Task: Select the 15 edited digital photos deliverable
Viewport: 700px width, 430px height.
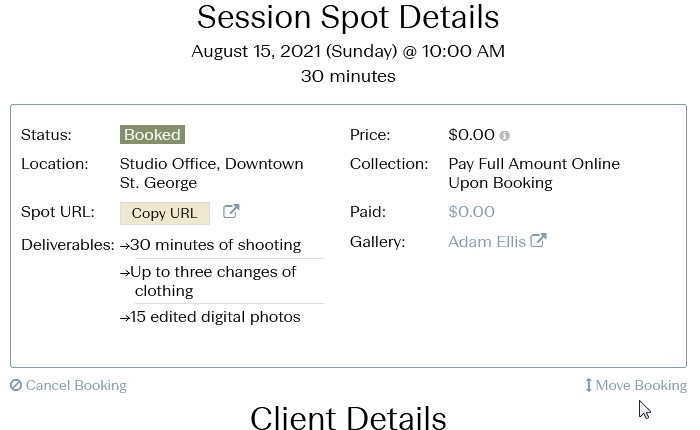Action: 210,317
